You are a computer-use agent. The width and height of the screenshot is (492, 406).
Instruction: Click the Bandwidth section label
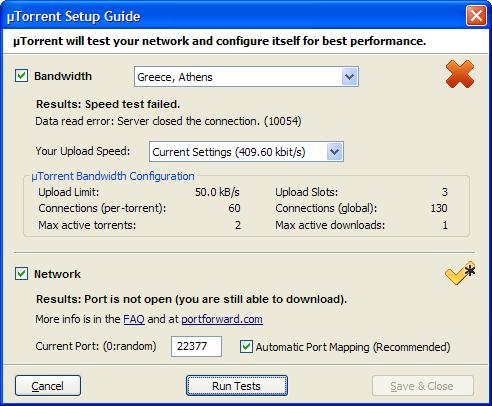63,76
